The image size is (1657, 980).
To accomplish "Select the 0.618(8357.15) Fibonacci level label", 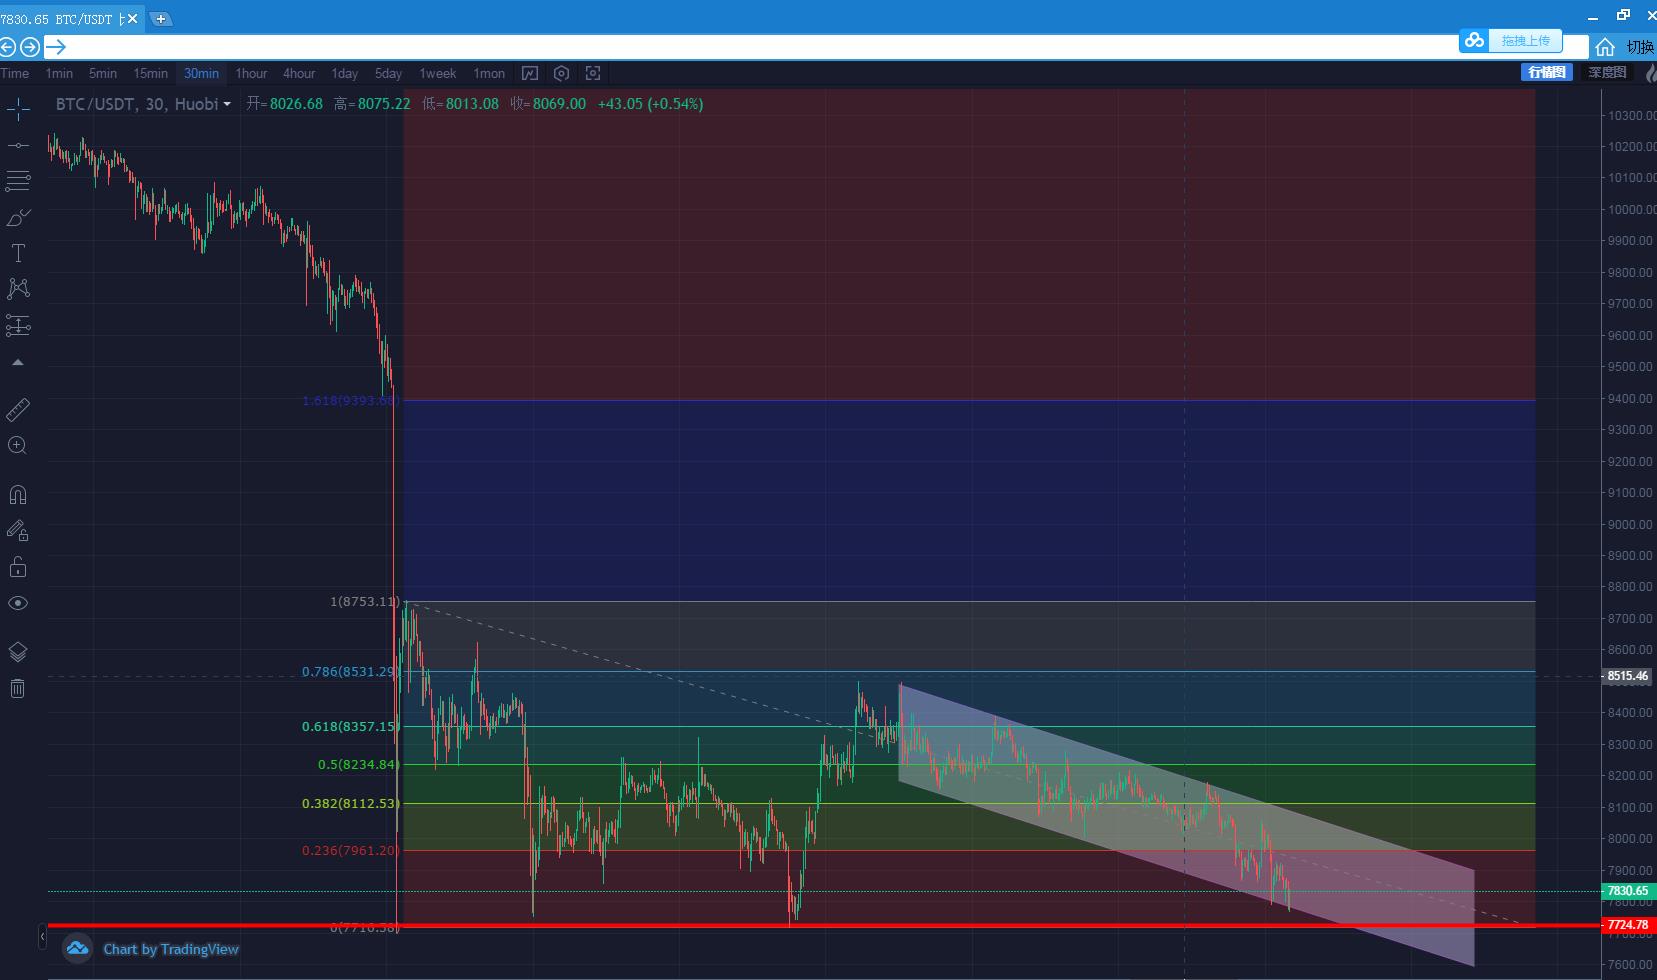I will coord(350,727).
